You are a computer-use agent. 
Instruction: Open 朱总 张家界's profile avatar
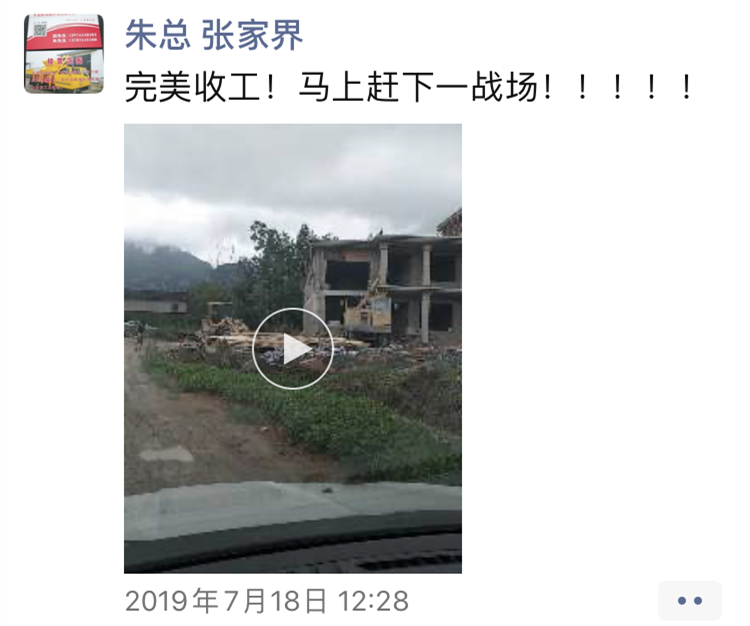tap(64, 54)
